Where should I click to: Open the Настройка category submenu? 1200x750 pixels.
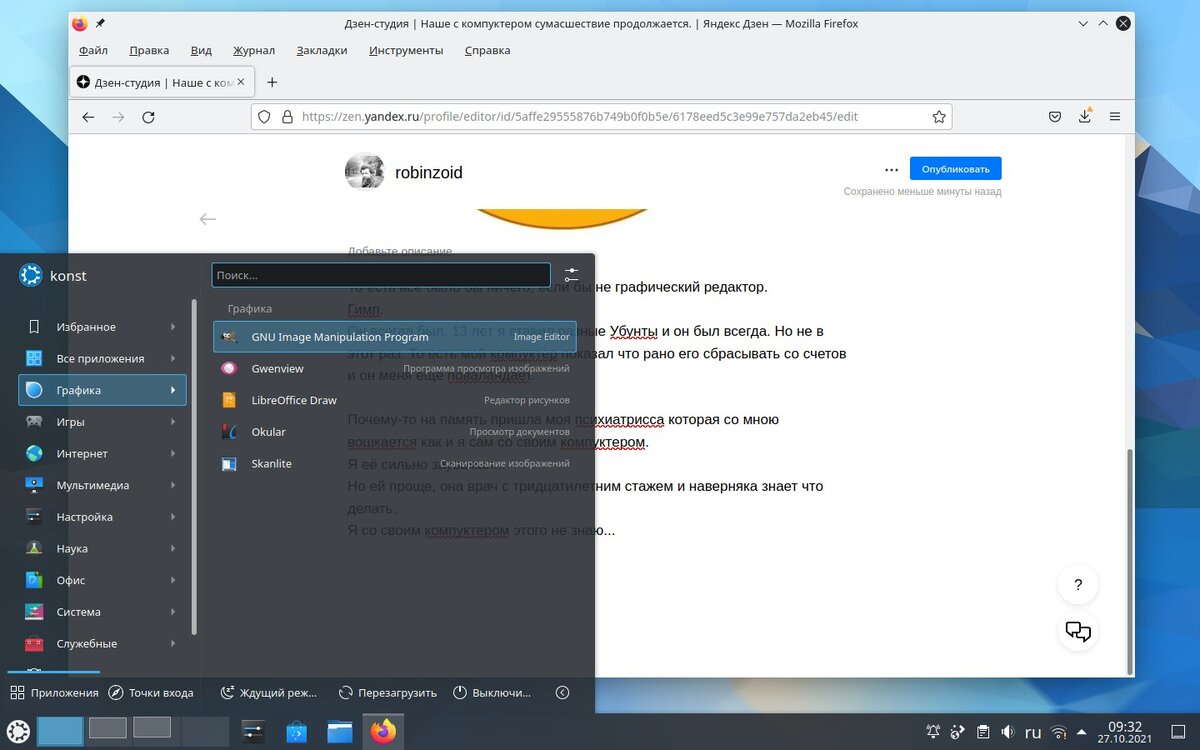tap(103, 517)
